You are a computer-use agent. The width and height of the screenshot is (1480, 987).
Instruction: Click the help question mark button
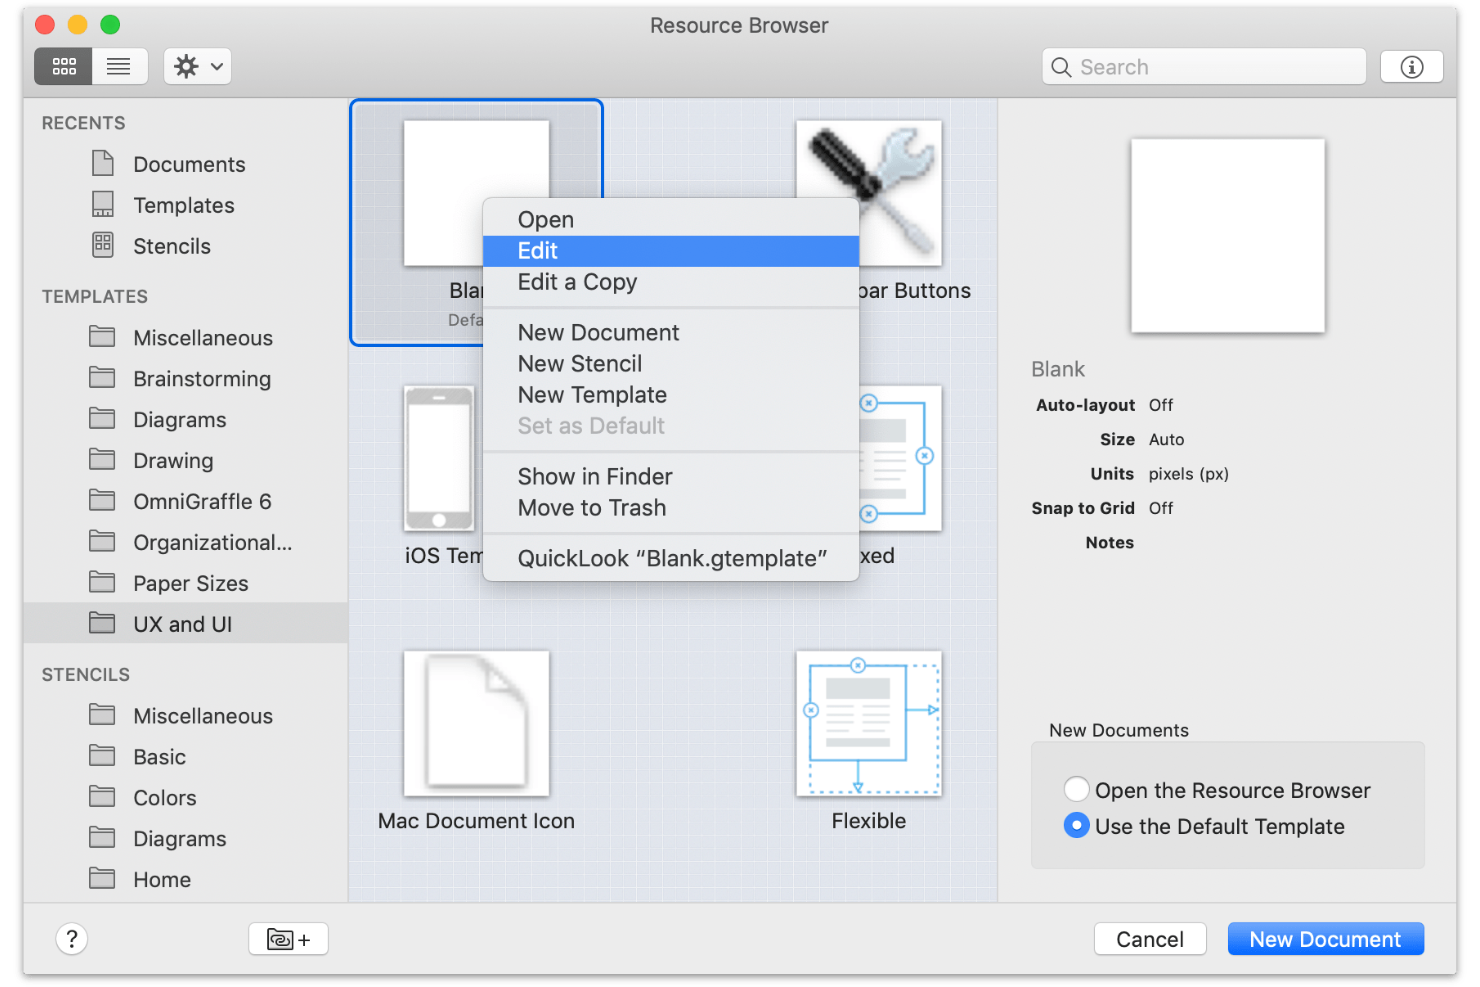(x=72, y=939)
